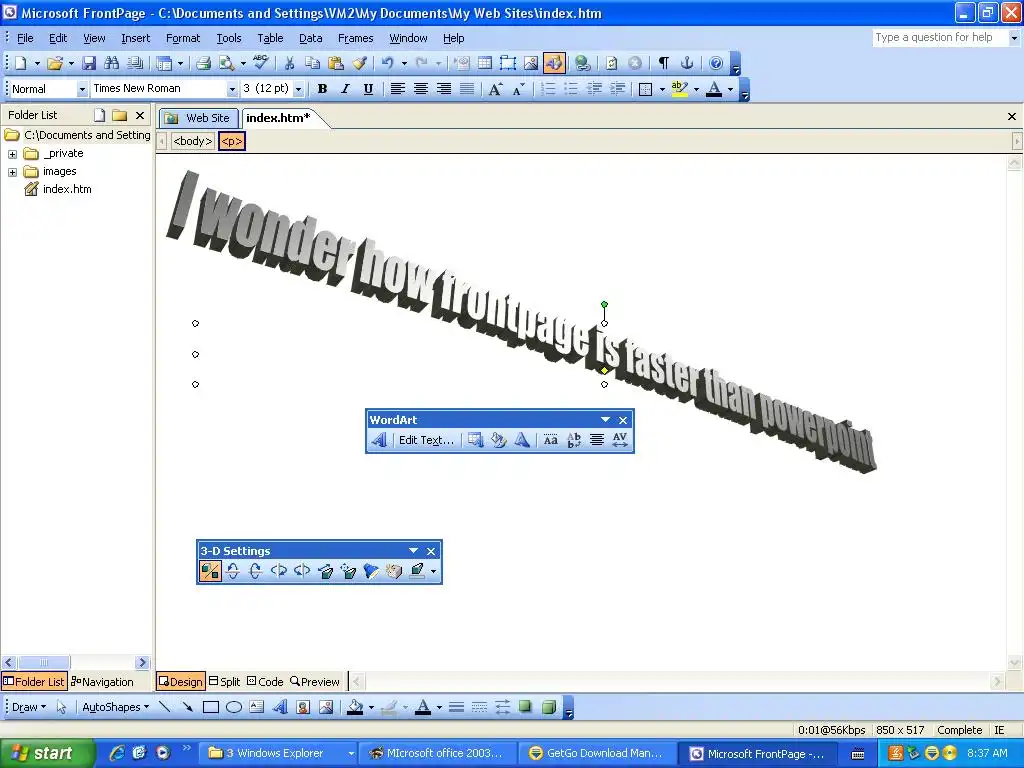
Task: Toggle WordArt Same Letter Heights
Action: 551,440
